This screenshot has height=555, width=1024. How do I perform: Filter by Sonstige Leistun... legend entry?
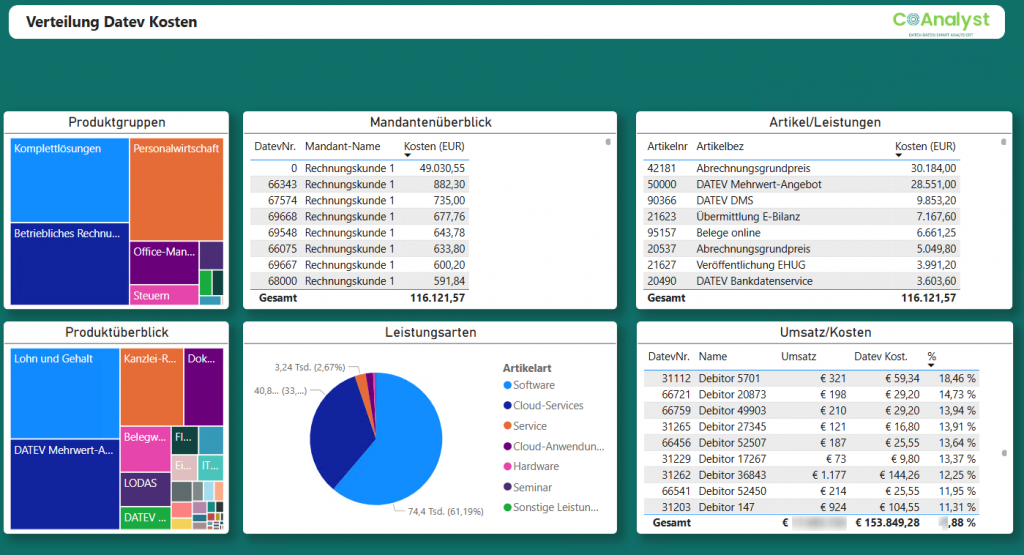[x=551, y=507]
